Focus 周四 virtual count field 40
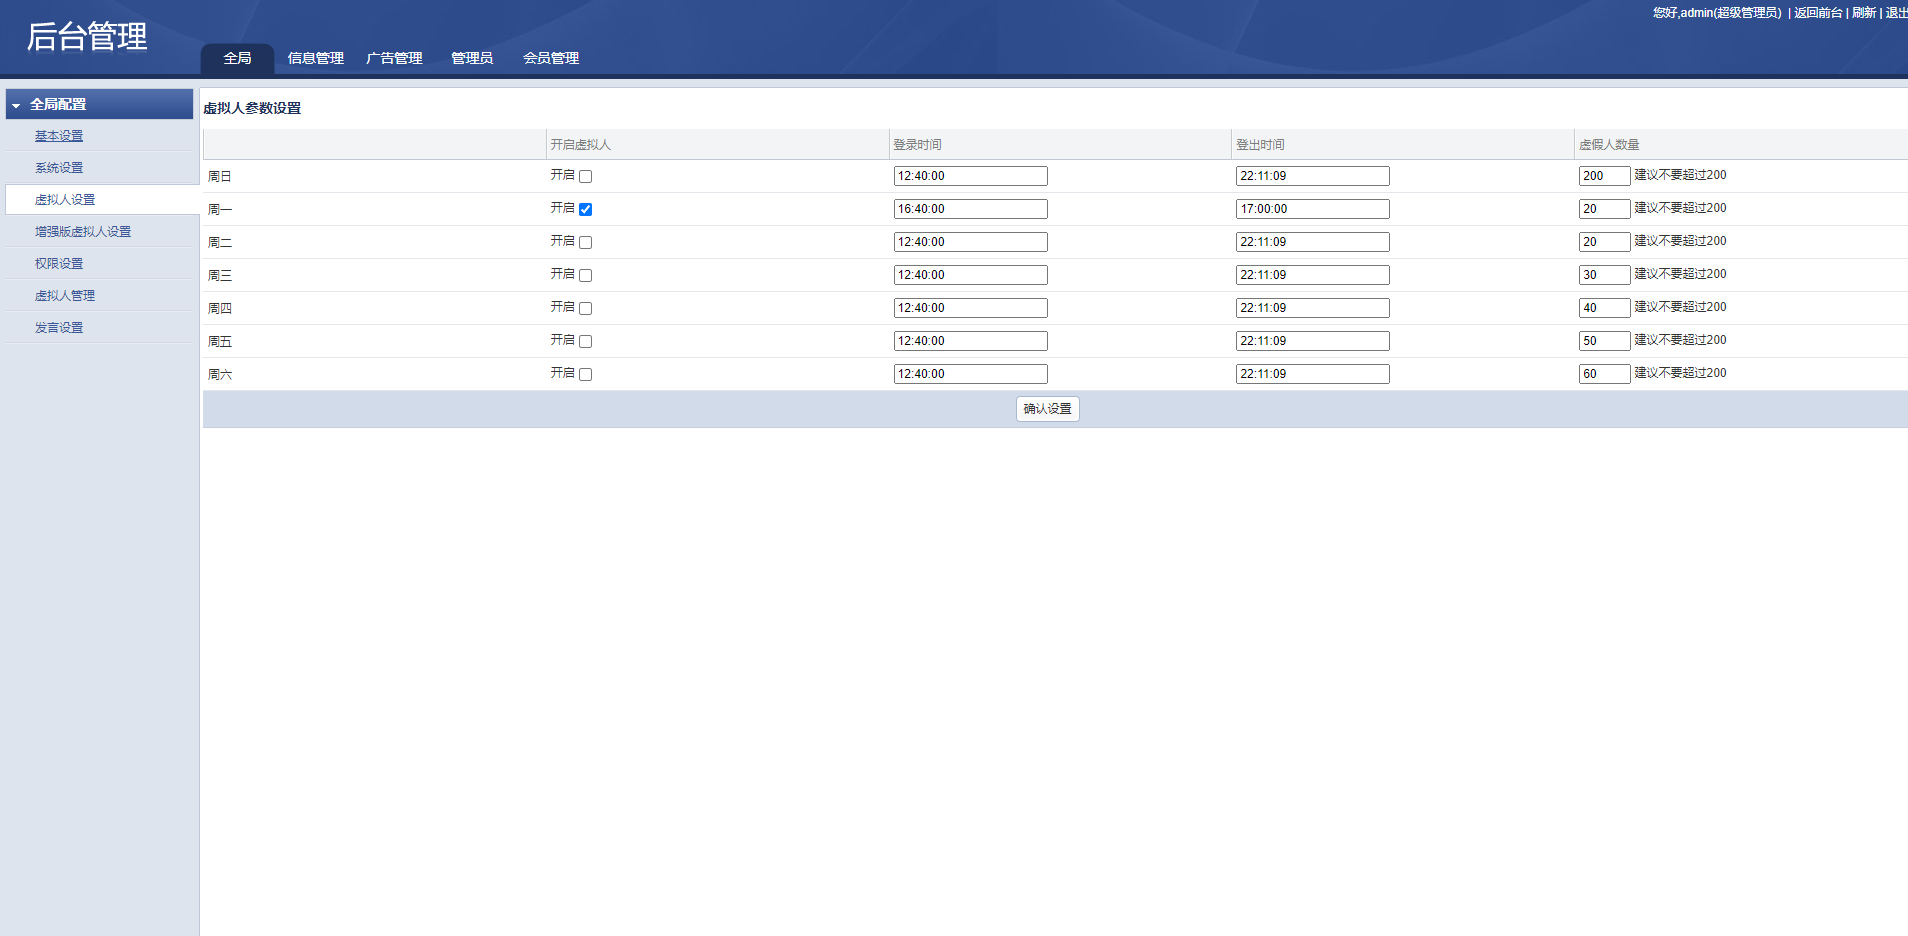This screenshot has width=1908, height=936. tap(1605, 308)
